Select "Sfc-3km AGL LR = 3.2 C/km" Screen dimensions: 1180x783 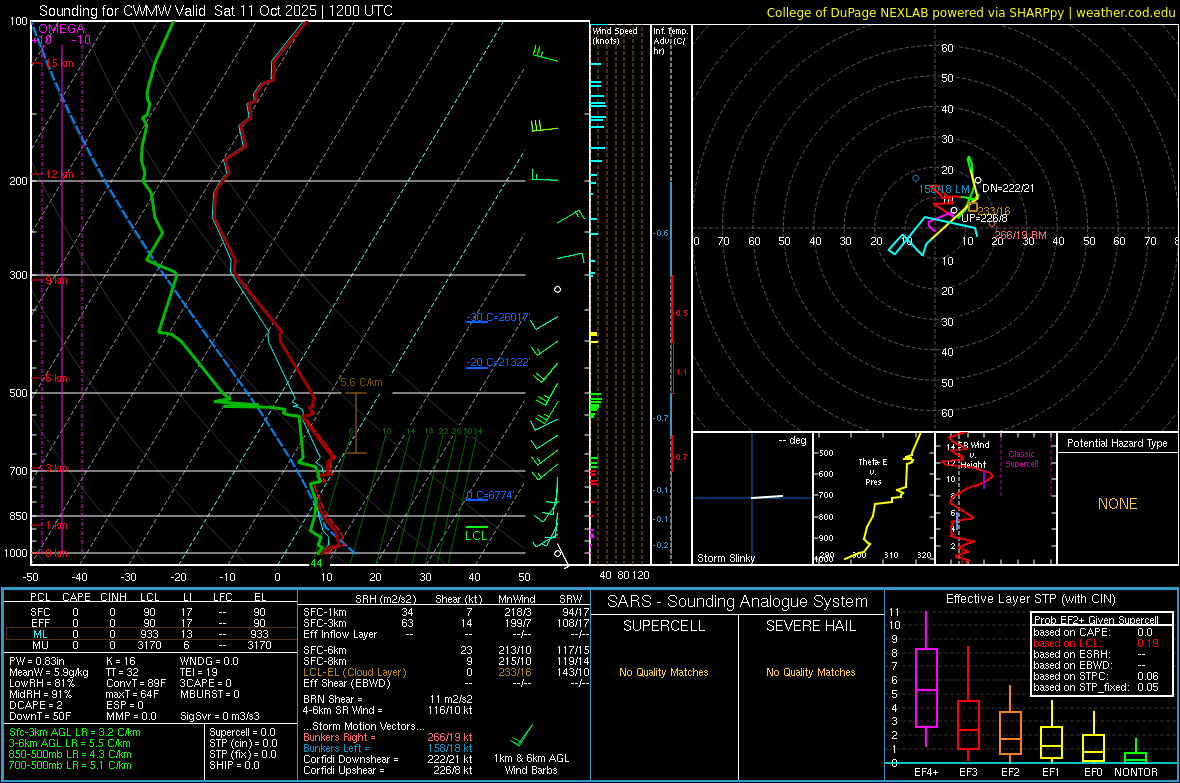pyautogui.click(x=75, y=732)
